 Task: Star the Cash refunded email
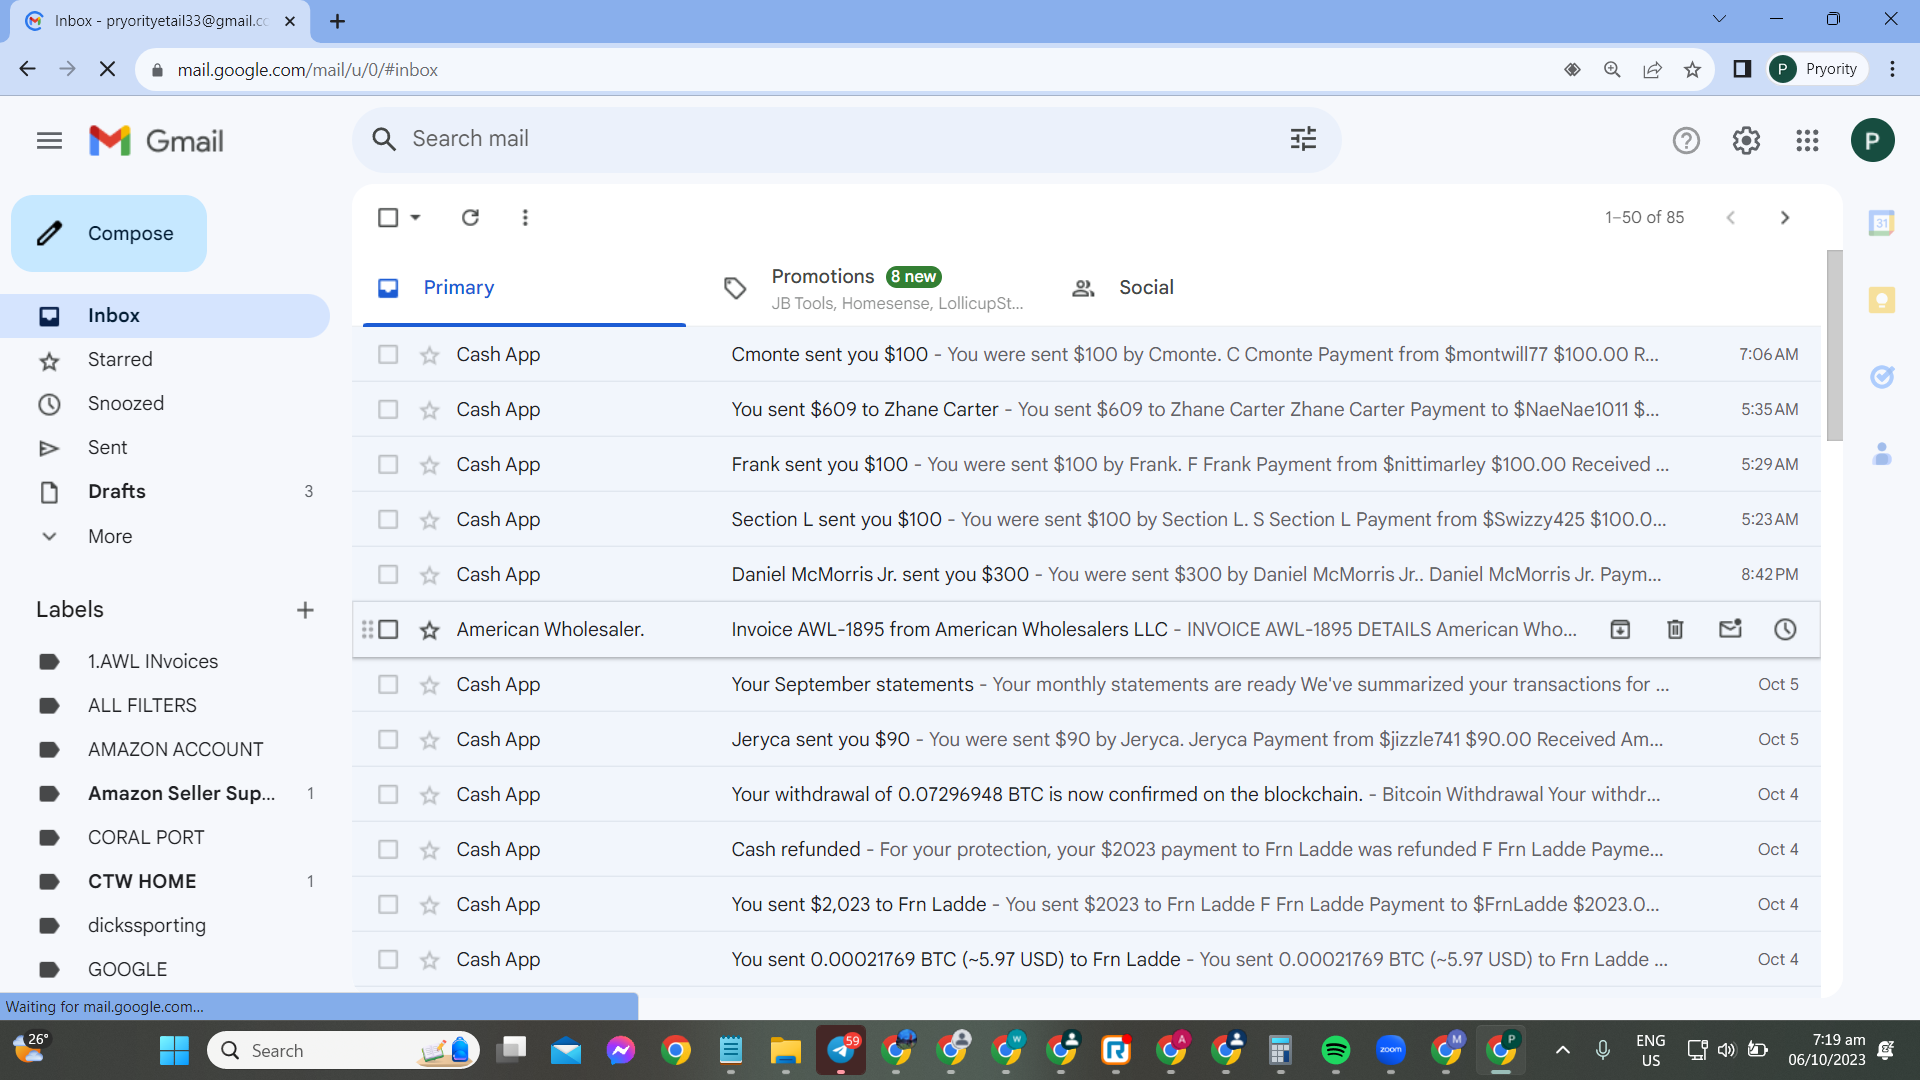click(x=429, y=850)
